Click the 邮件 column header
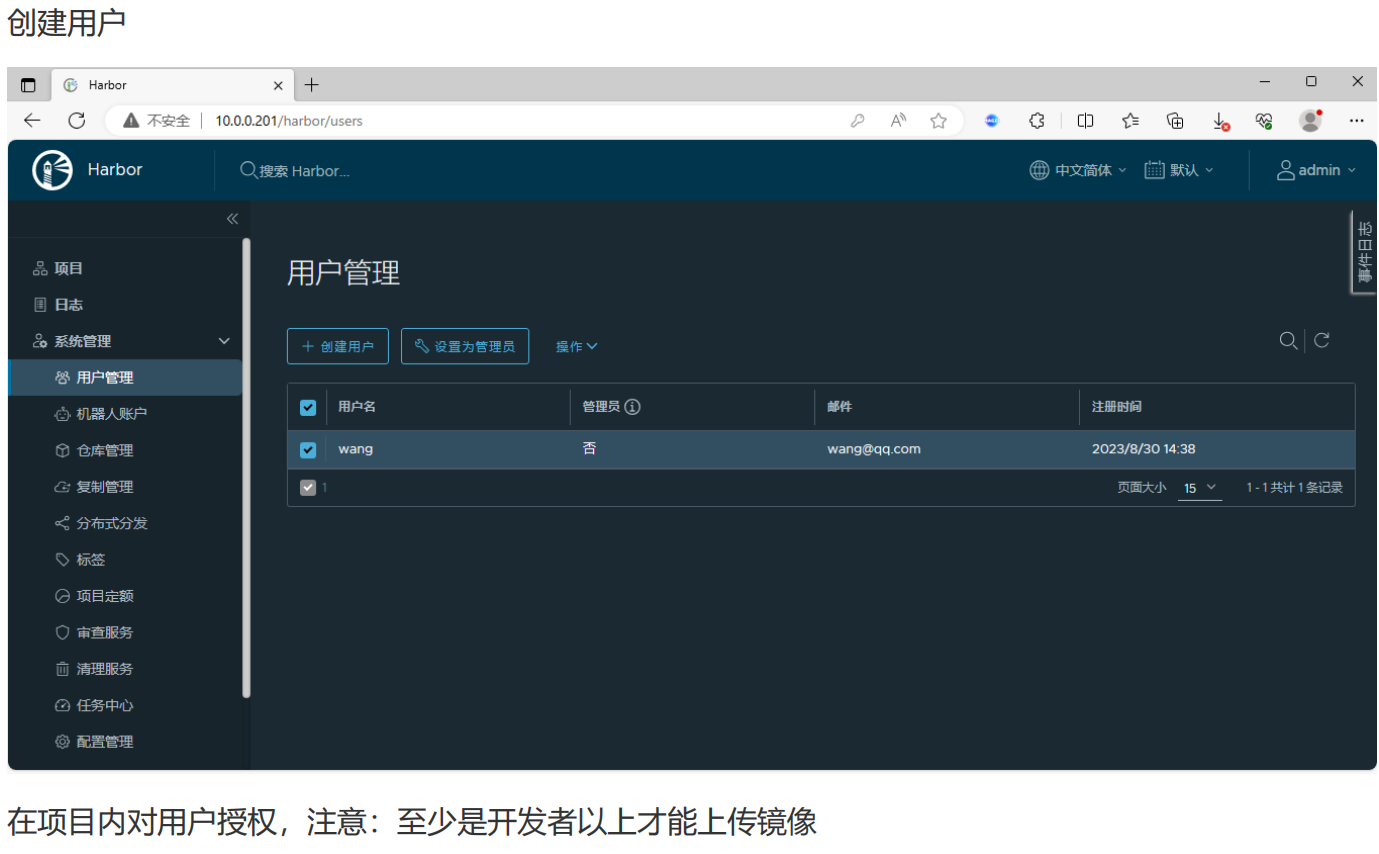 point(839,407)
